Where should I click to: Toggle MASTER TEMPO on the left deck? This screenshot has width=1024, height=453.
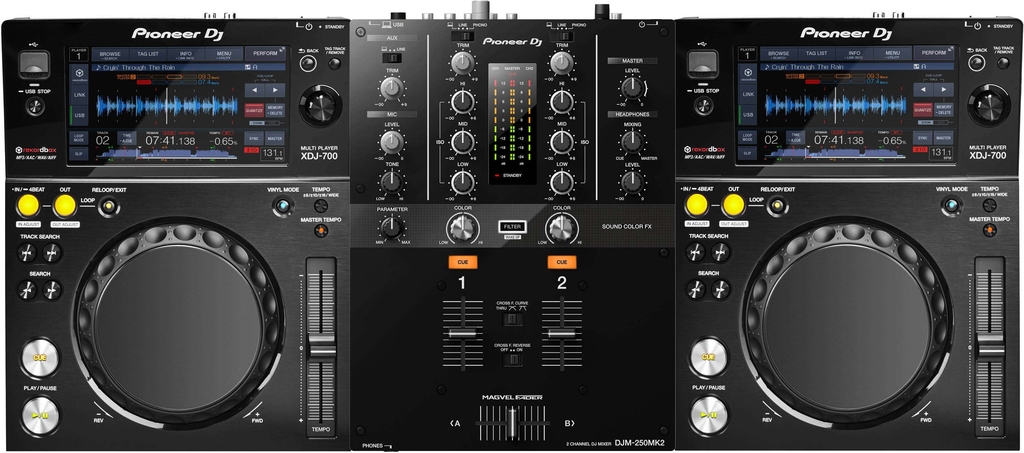321,231
